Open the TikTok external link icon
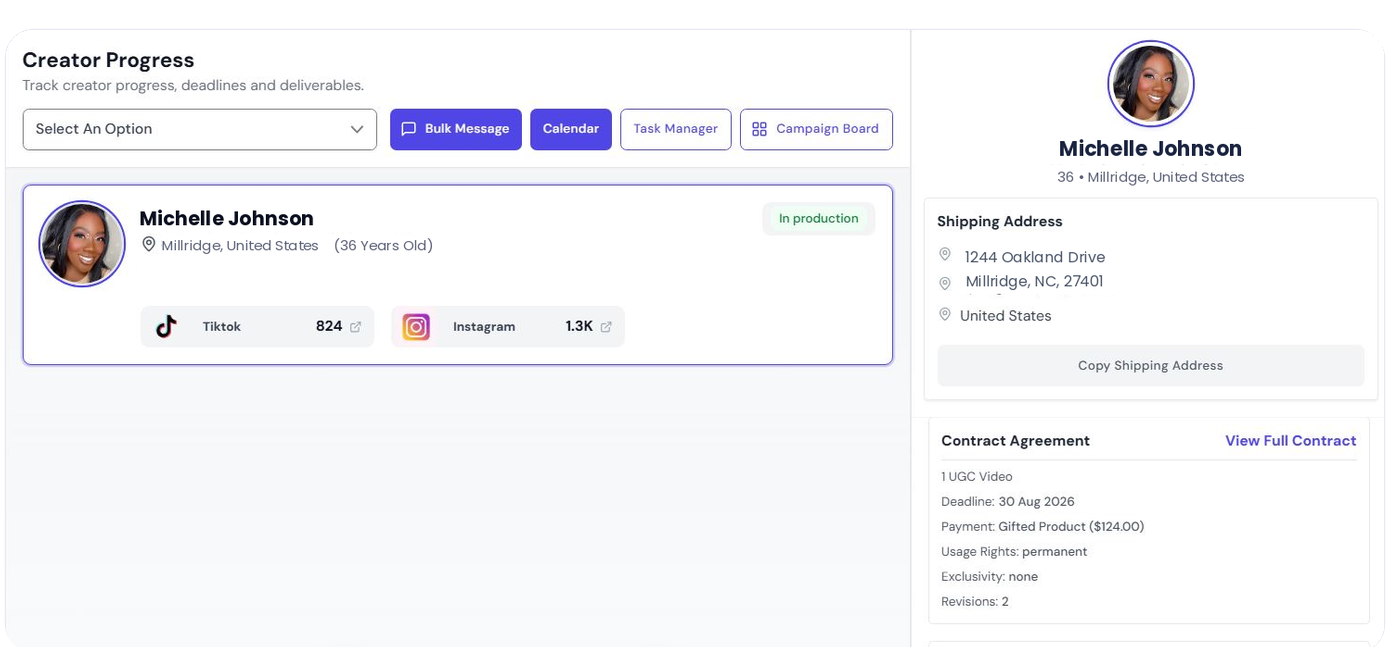 click(x=355, y=327)
